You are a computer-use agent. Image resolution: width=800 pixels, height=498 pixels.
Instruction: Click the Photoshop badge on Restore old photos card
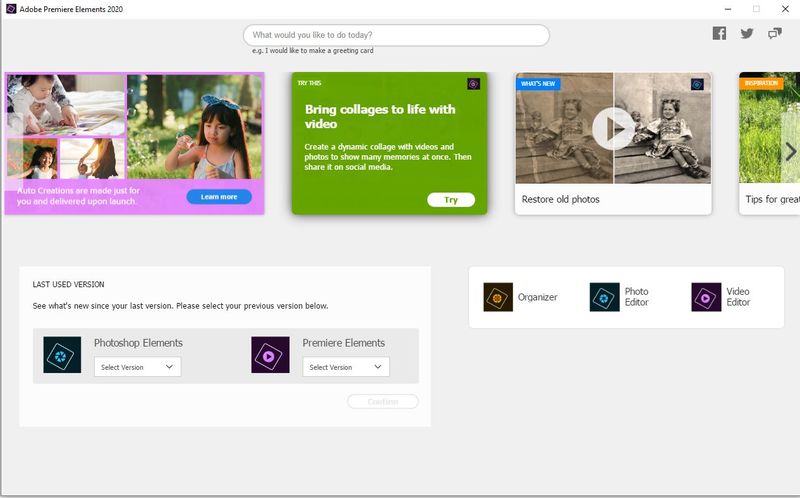pyautogui.click(x=697, y=84)
